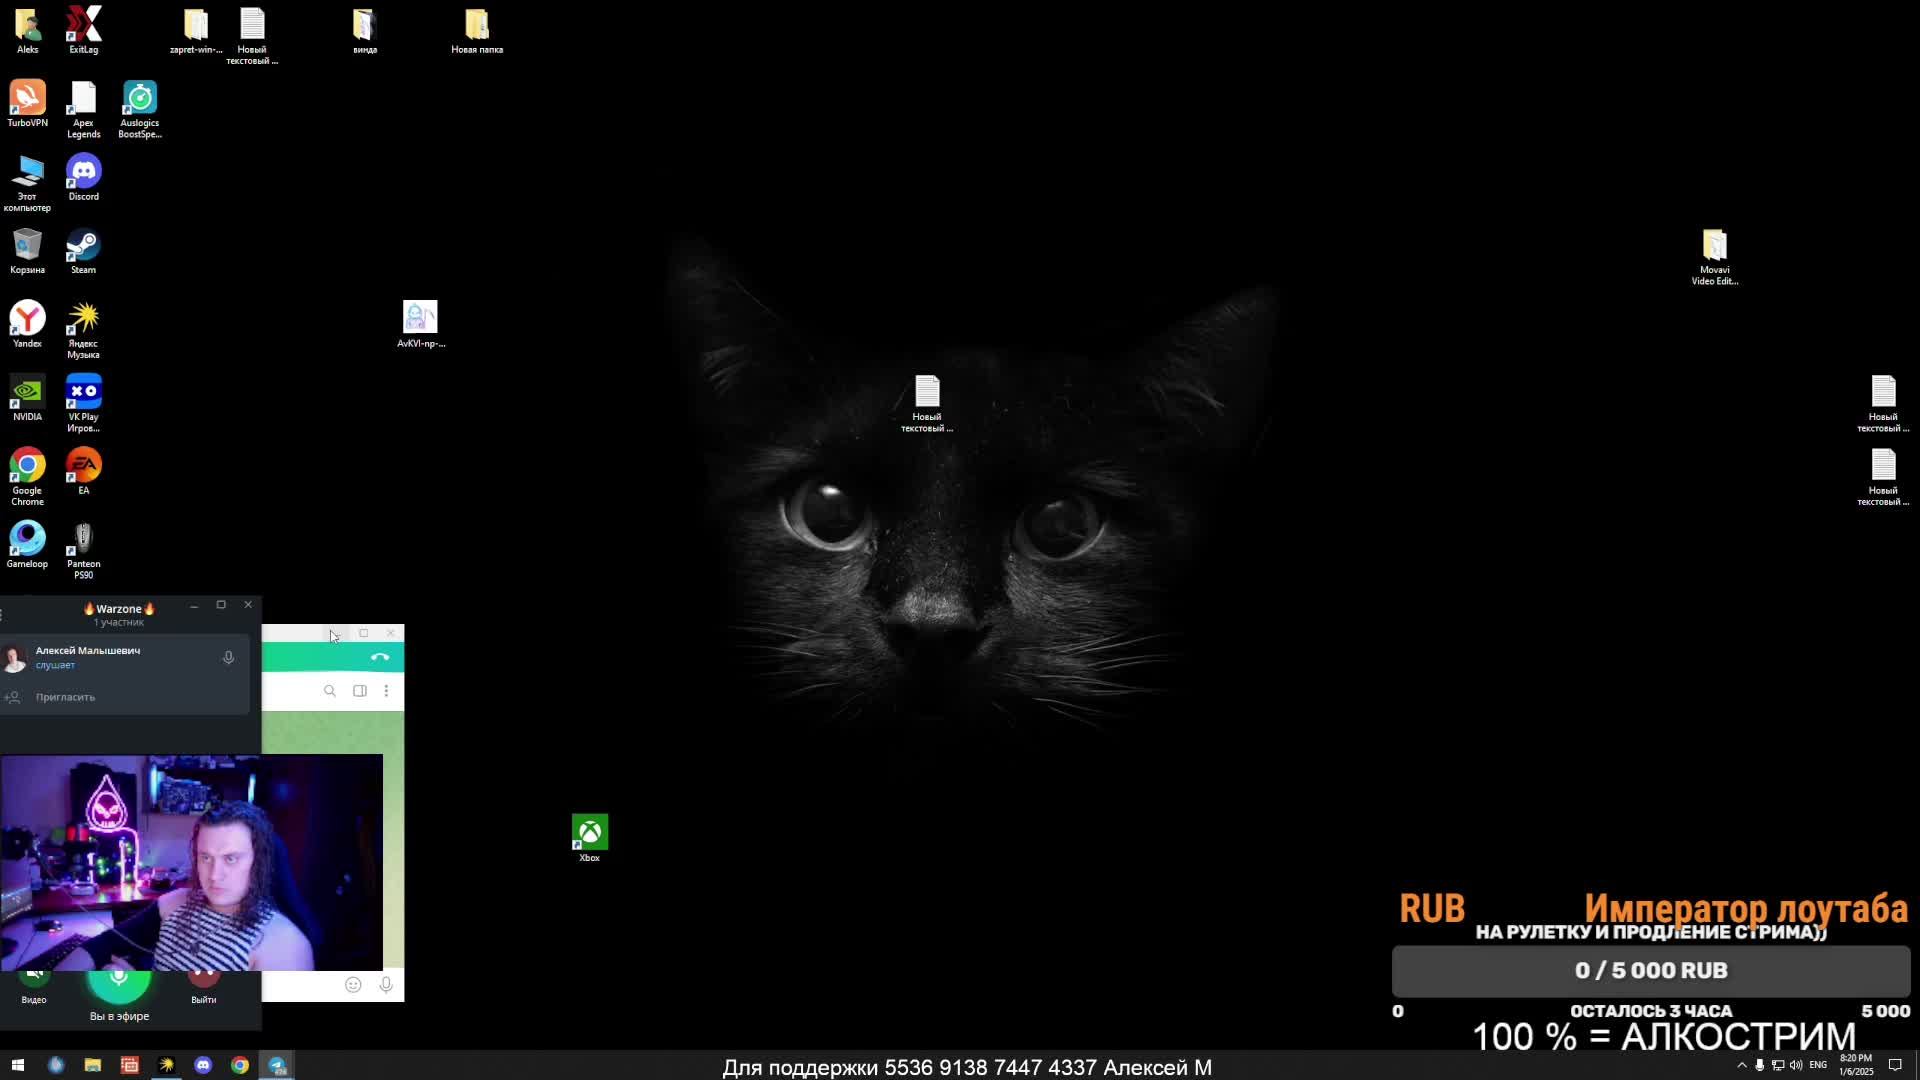Image resolution: width=1920 pixels, height=1080 pixels.
Task: Open search in Telegram chat header
Action: click(x=330, y=691)
